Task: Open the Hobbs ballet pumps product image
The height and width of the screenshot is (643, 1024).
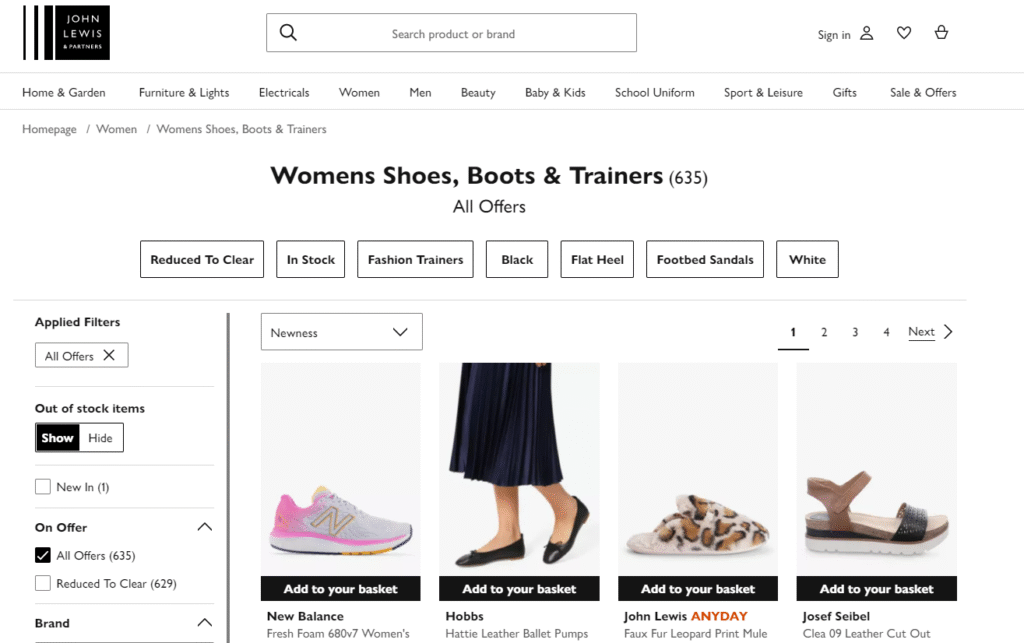Action: 519,469
